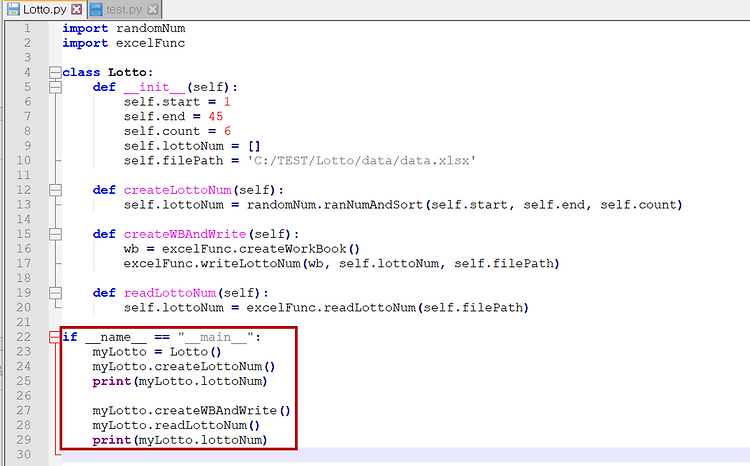Click on 'import excelFunc' text

[124, 43]
